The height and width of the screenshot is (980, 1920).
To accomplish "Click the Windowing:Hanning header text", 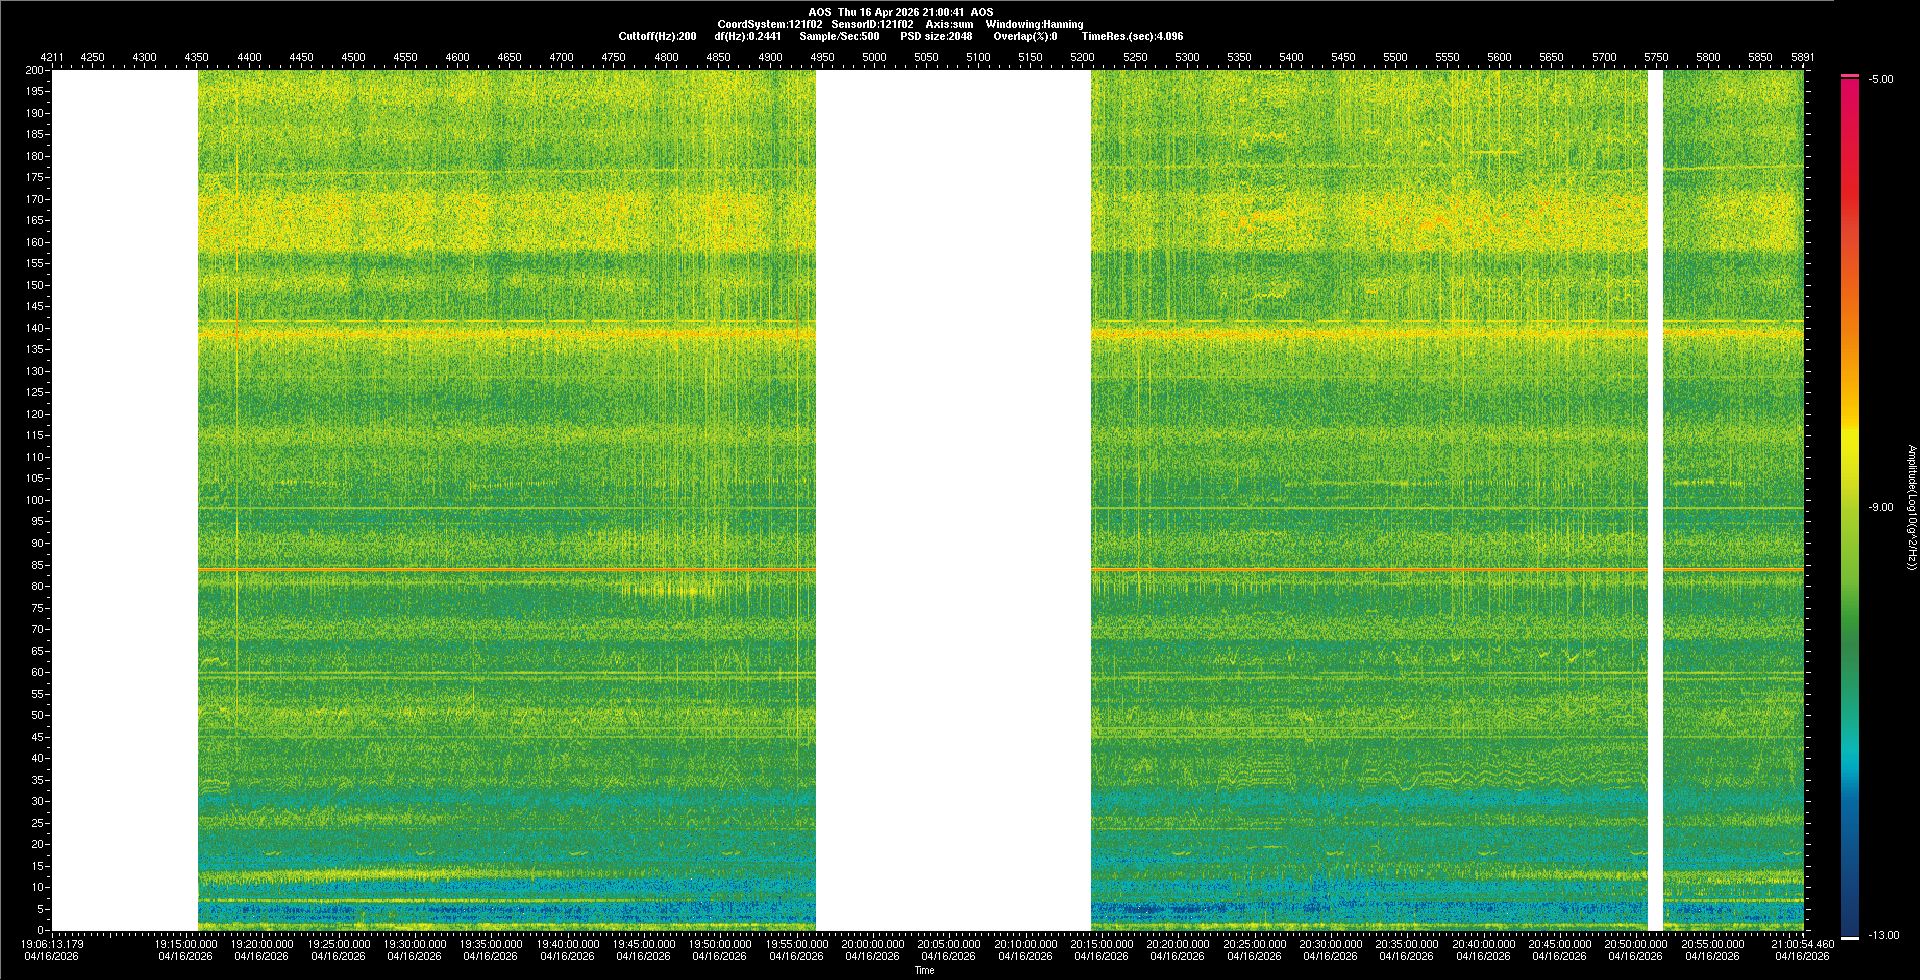I will click(1034, 24).
